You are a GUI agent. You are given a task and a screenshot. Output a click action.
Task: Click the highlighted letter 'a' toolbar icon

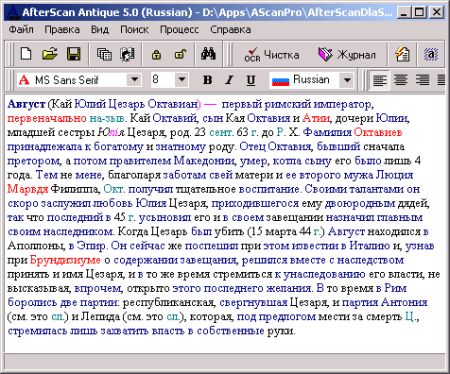(431, 54)
